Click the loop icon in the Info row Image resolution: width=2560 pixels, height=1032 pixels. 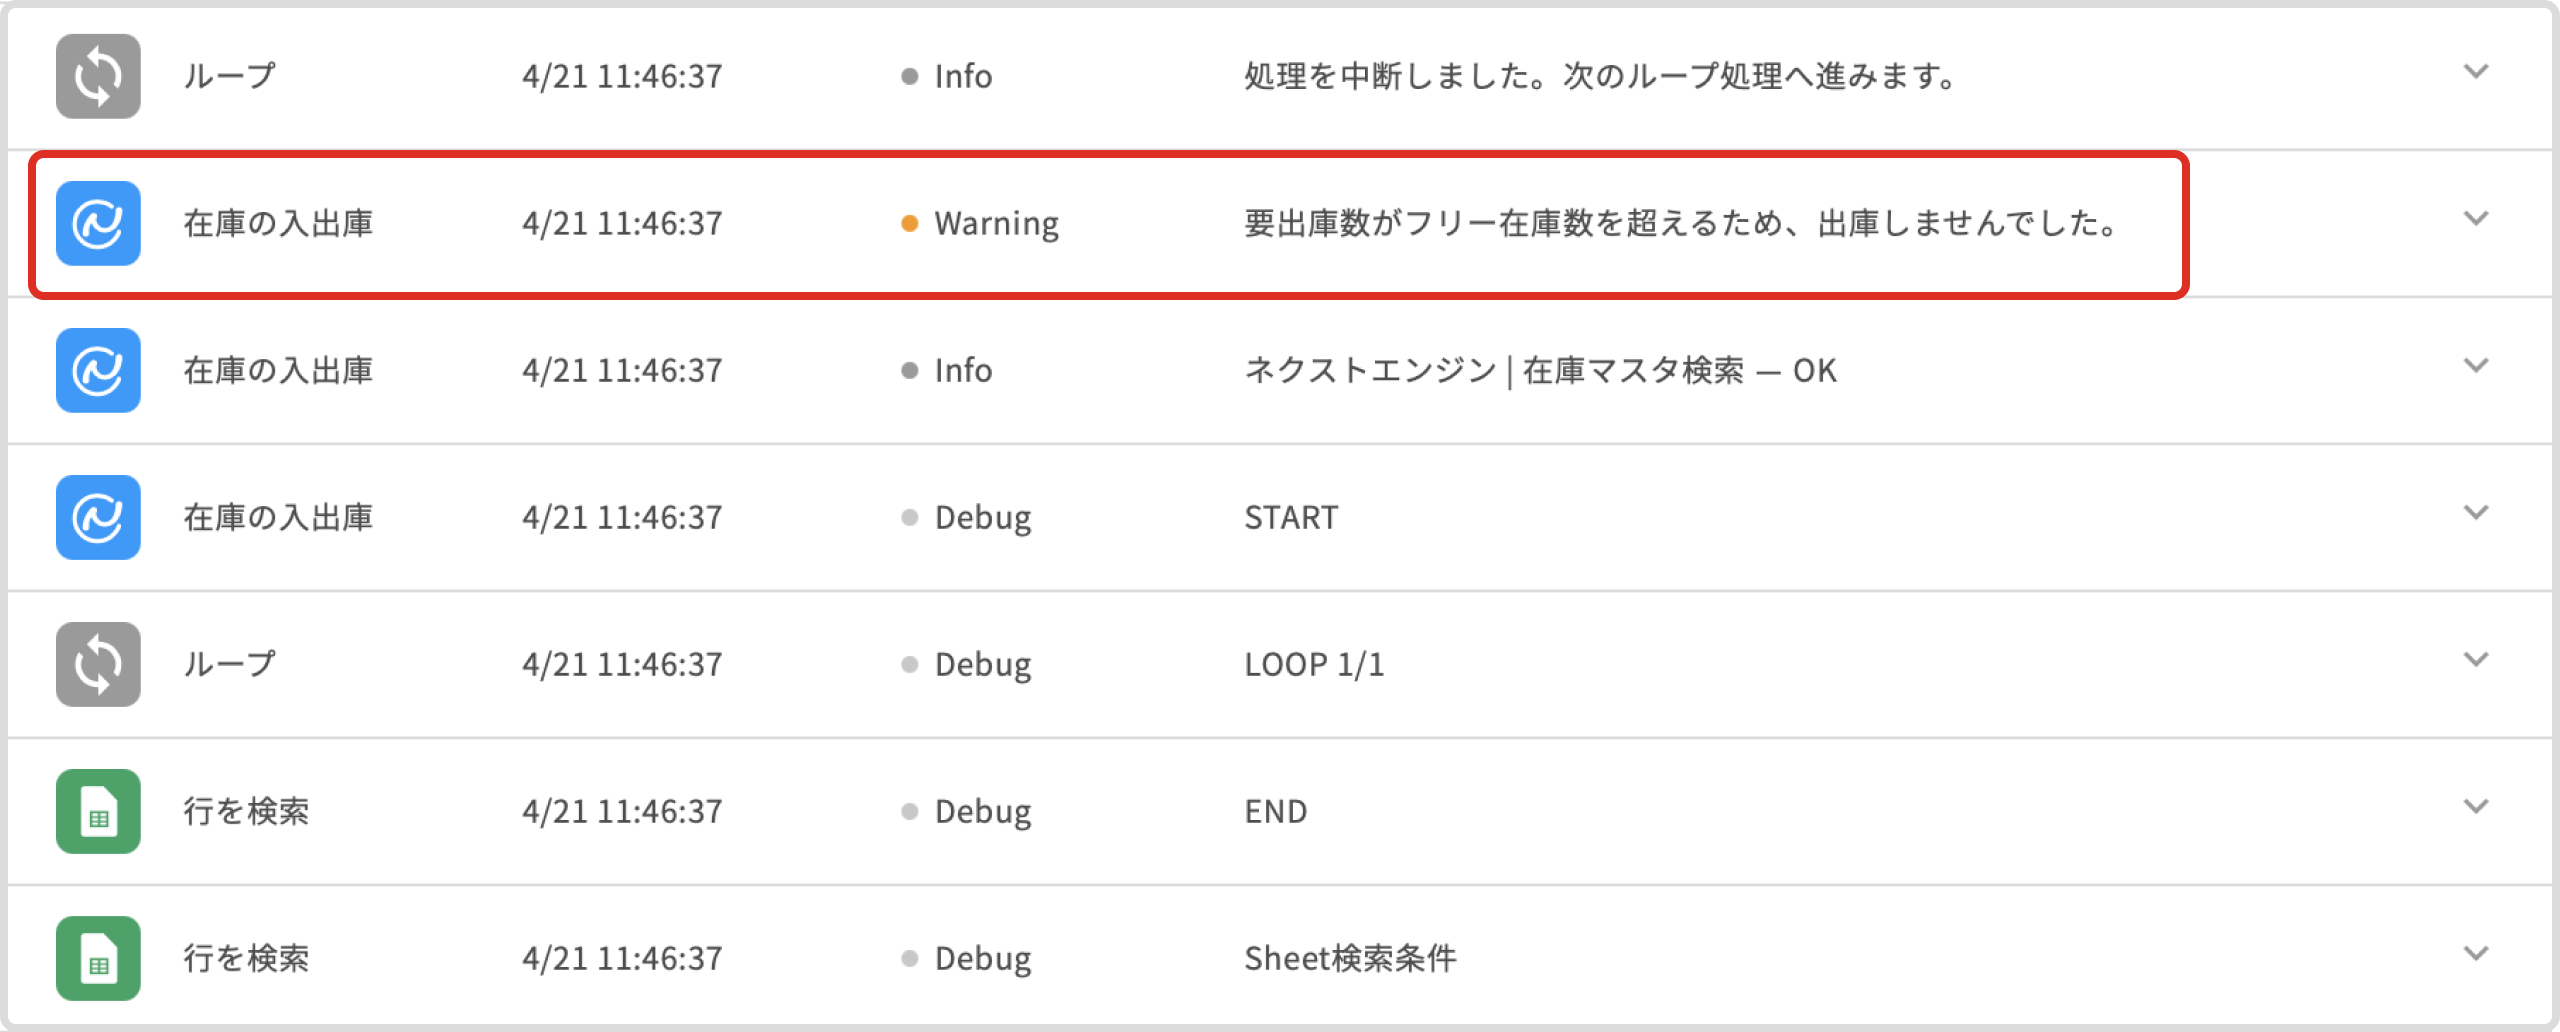coord(98,76)
